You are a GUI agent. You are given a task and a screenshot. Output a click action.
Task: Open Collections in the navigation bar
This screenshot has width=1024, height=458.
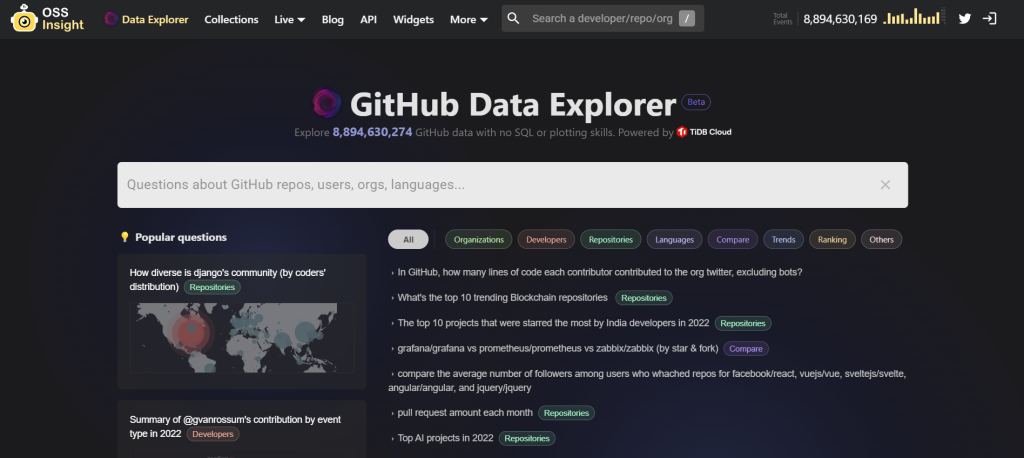(x=231, y=19)
